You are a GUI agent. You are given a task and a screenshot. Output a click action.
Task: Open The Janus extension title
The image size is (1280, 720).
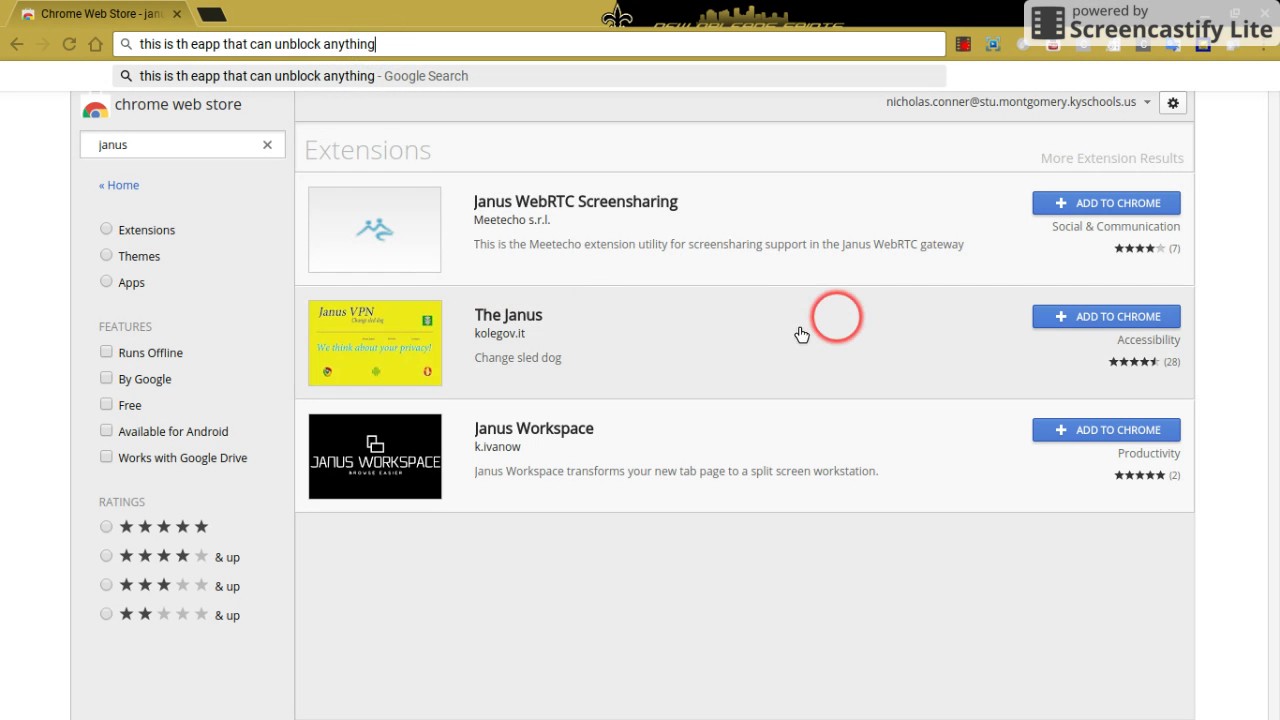508,315
